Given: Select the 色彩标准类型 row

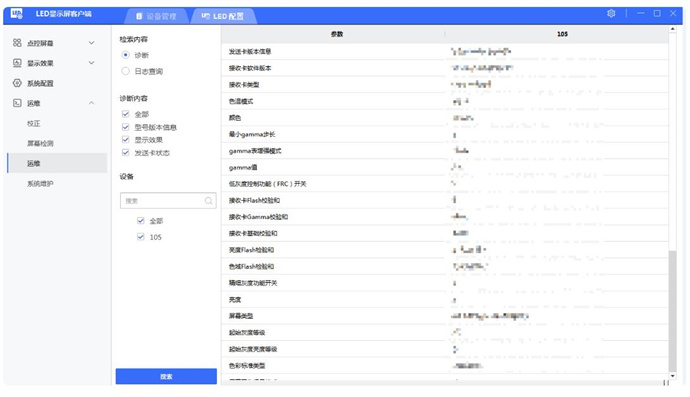Looking at the screenshot, I should pyautogui.click(x=445, y=365).
